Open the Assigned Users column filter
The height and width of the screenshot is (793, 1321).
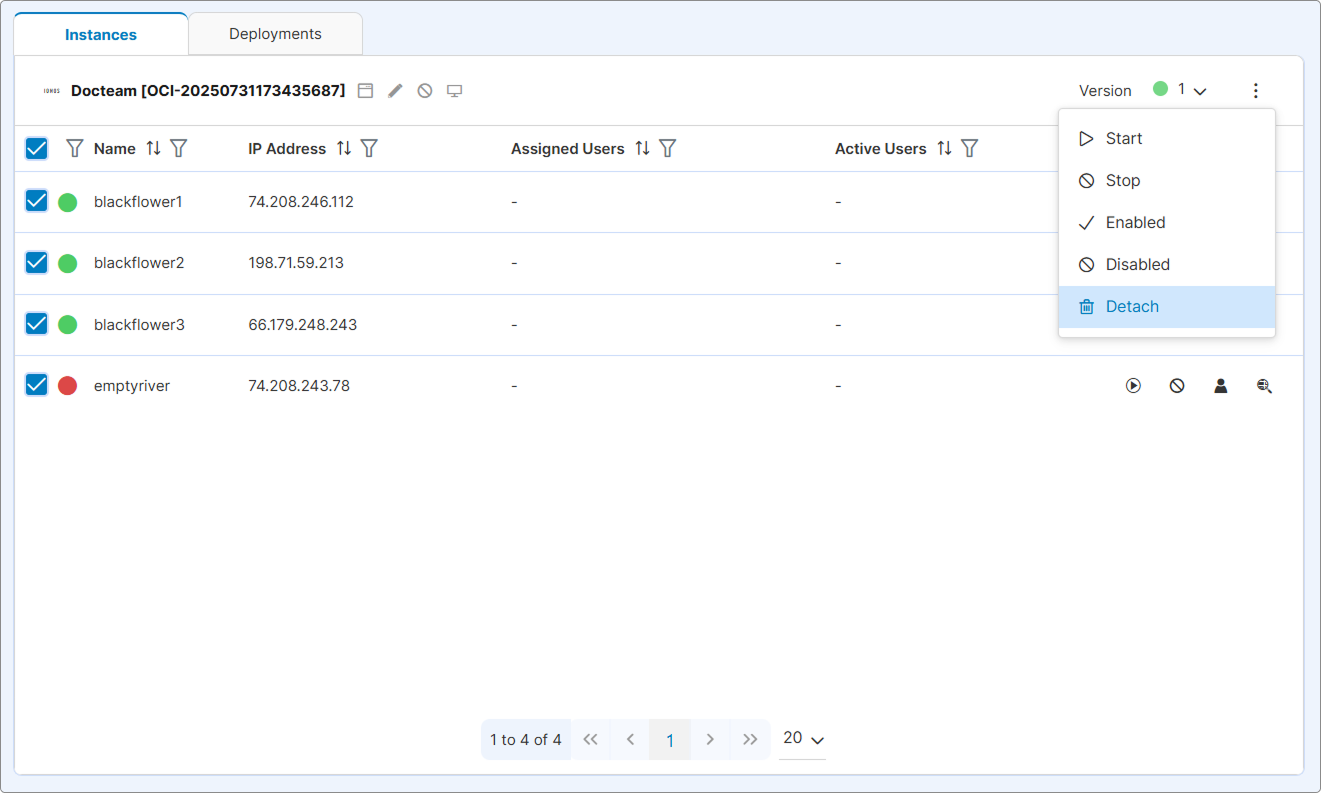(668, 149)
